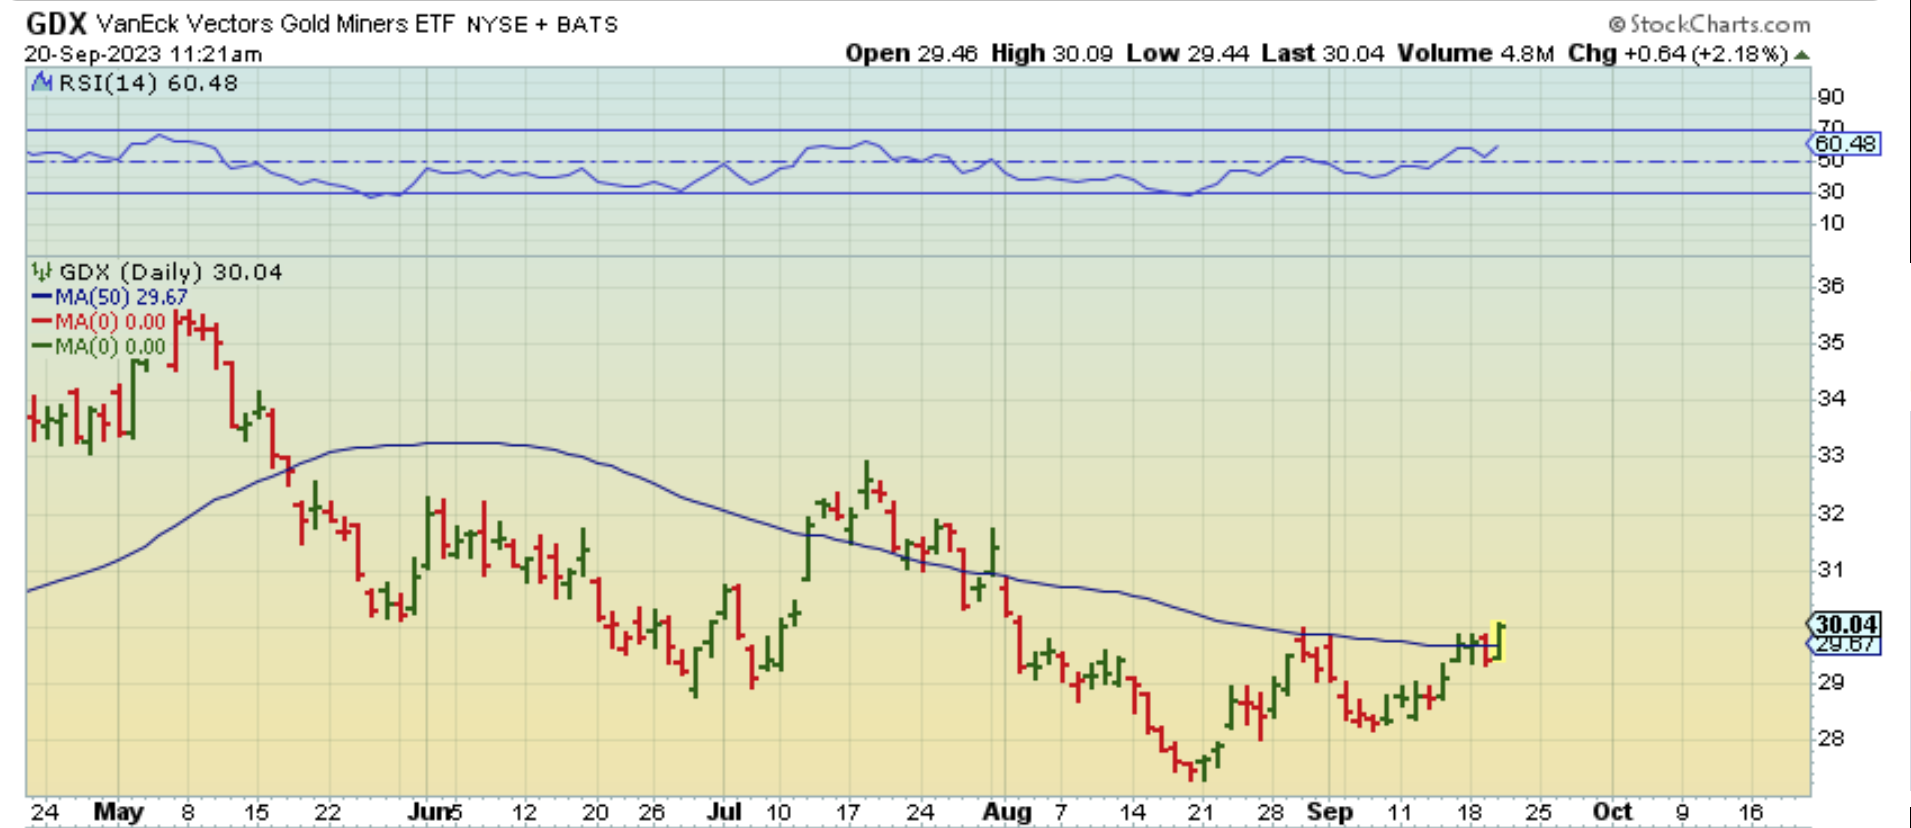Viewport: 1911px width, 828px height.
Task: Click the red "MA(0) 0.00" legend entry
Action: tap(99, 322)
